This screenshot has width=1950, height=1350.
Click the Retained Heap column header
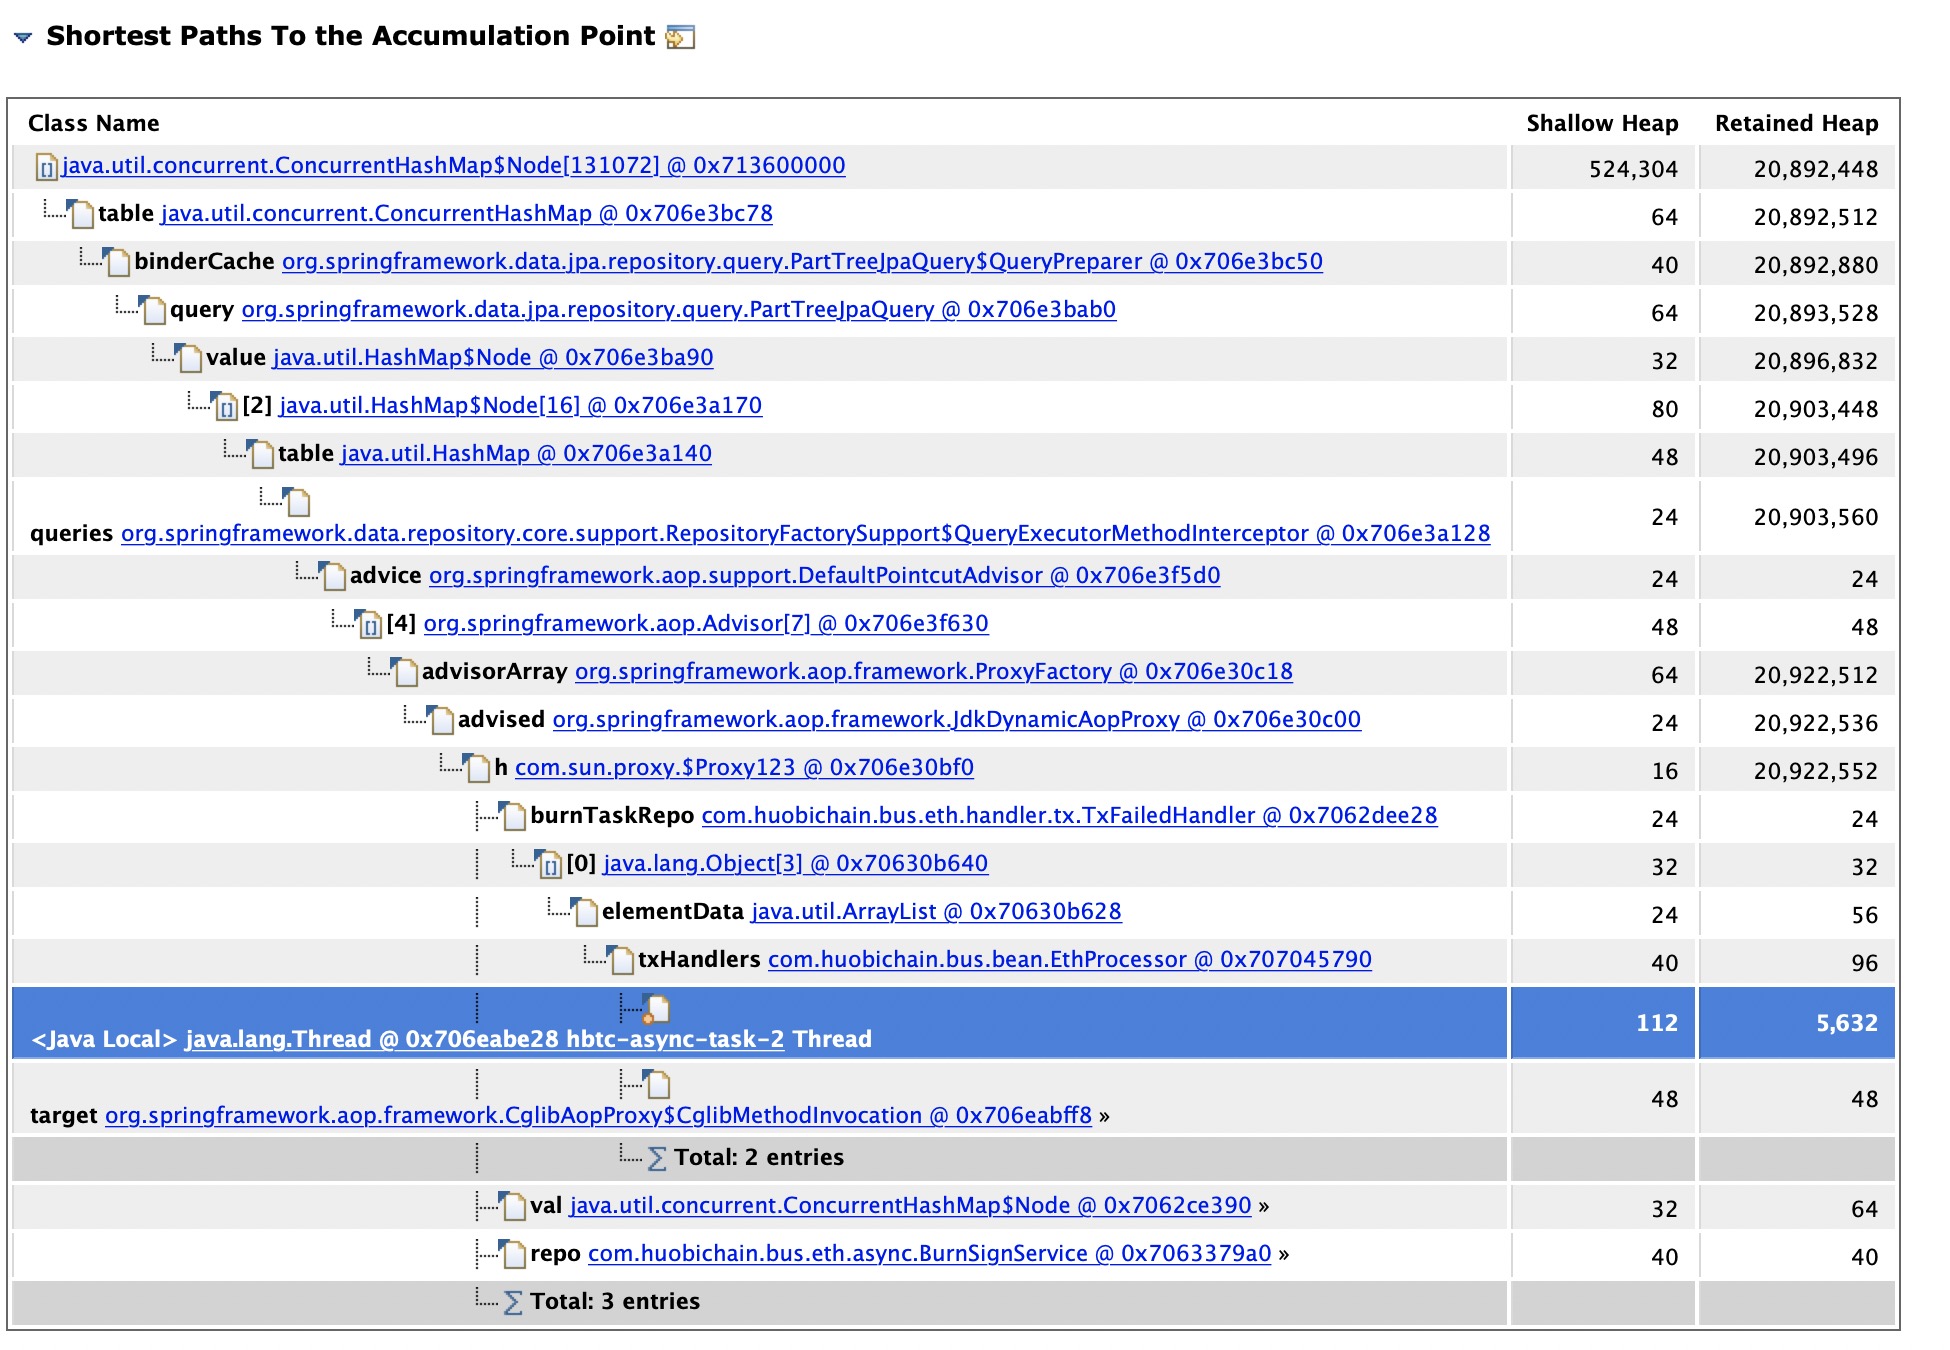coord(1796,124)
